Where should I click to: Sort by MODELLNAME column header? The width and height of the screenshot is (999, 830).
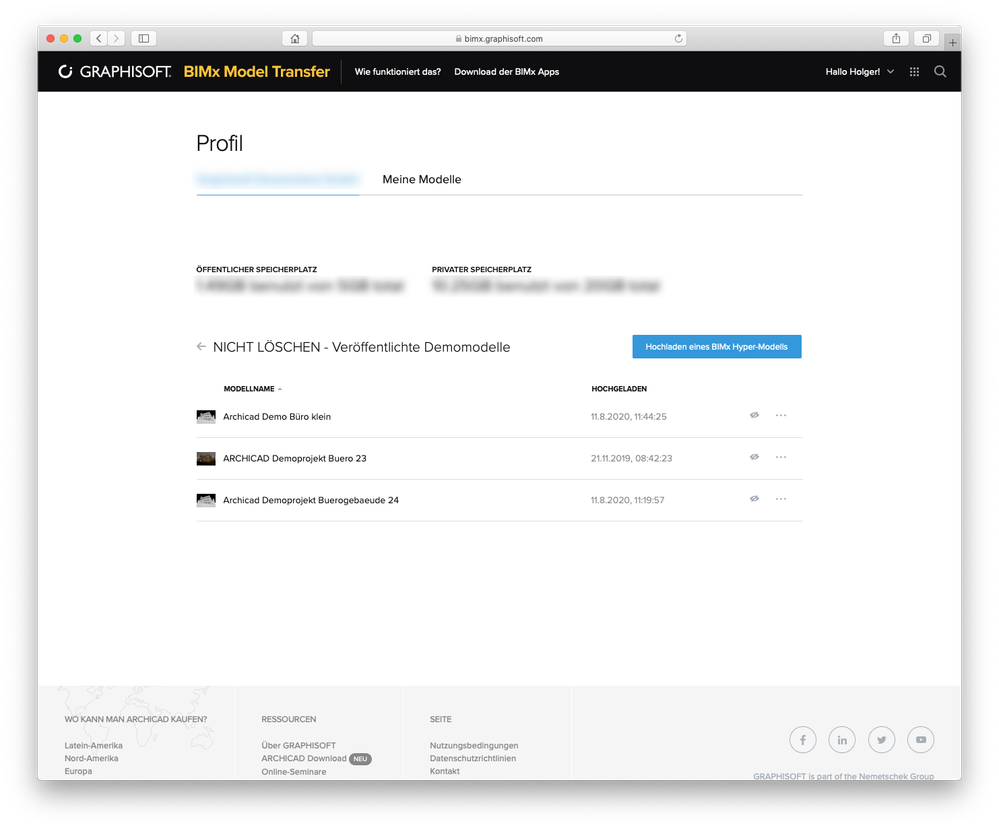[252, 389]
